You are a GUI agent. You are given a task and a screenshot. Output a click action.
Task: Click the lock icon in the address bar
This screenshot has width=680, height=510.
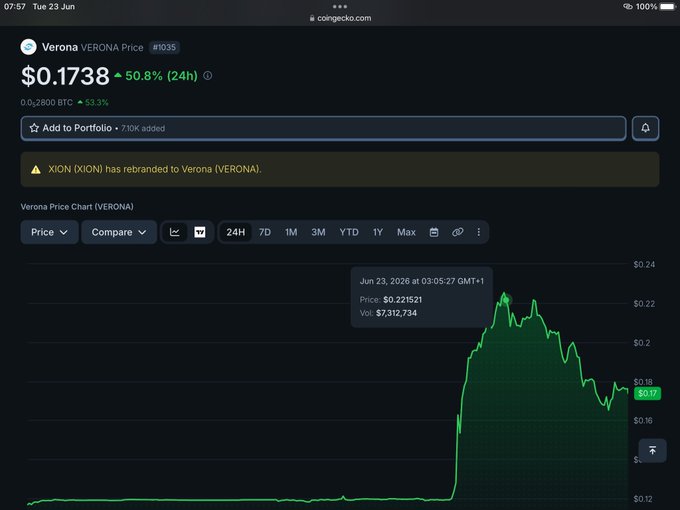point(312,18)
